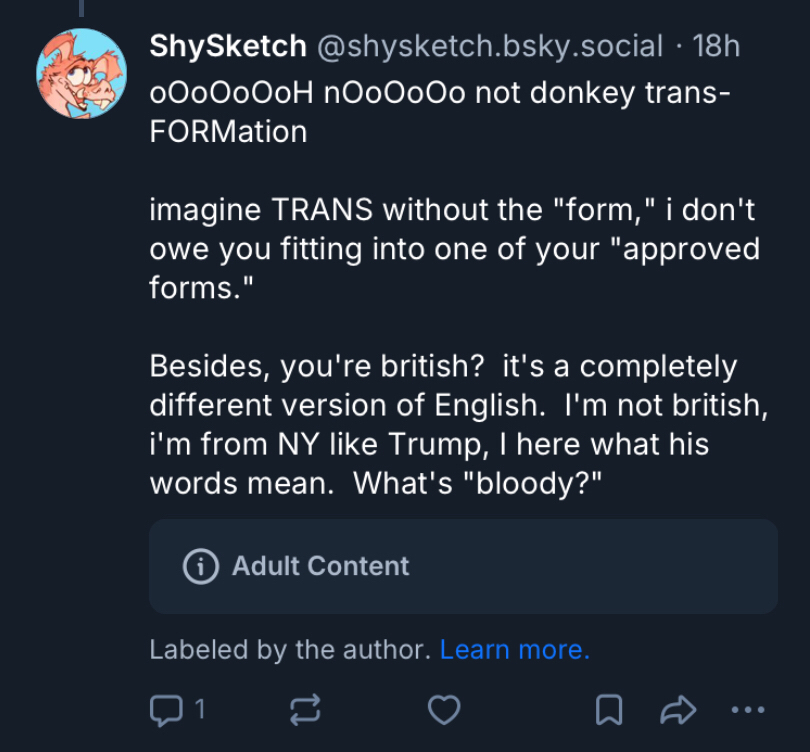Open the ShySketch display name profile link
This screenshot has width=810, height=752.
click(227, 46)
